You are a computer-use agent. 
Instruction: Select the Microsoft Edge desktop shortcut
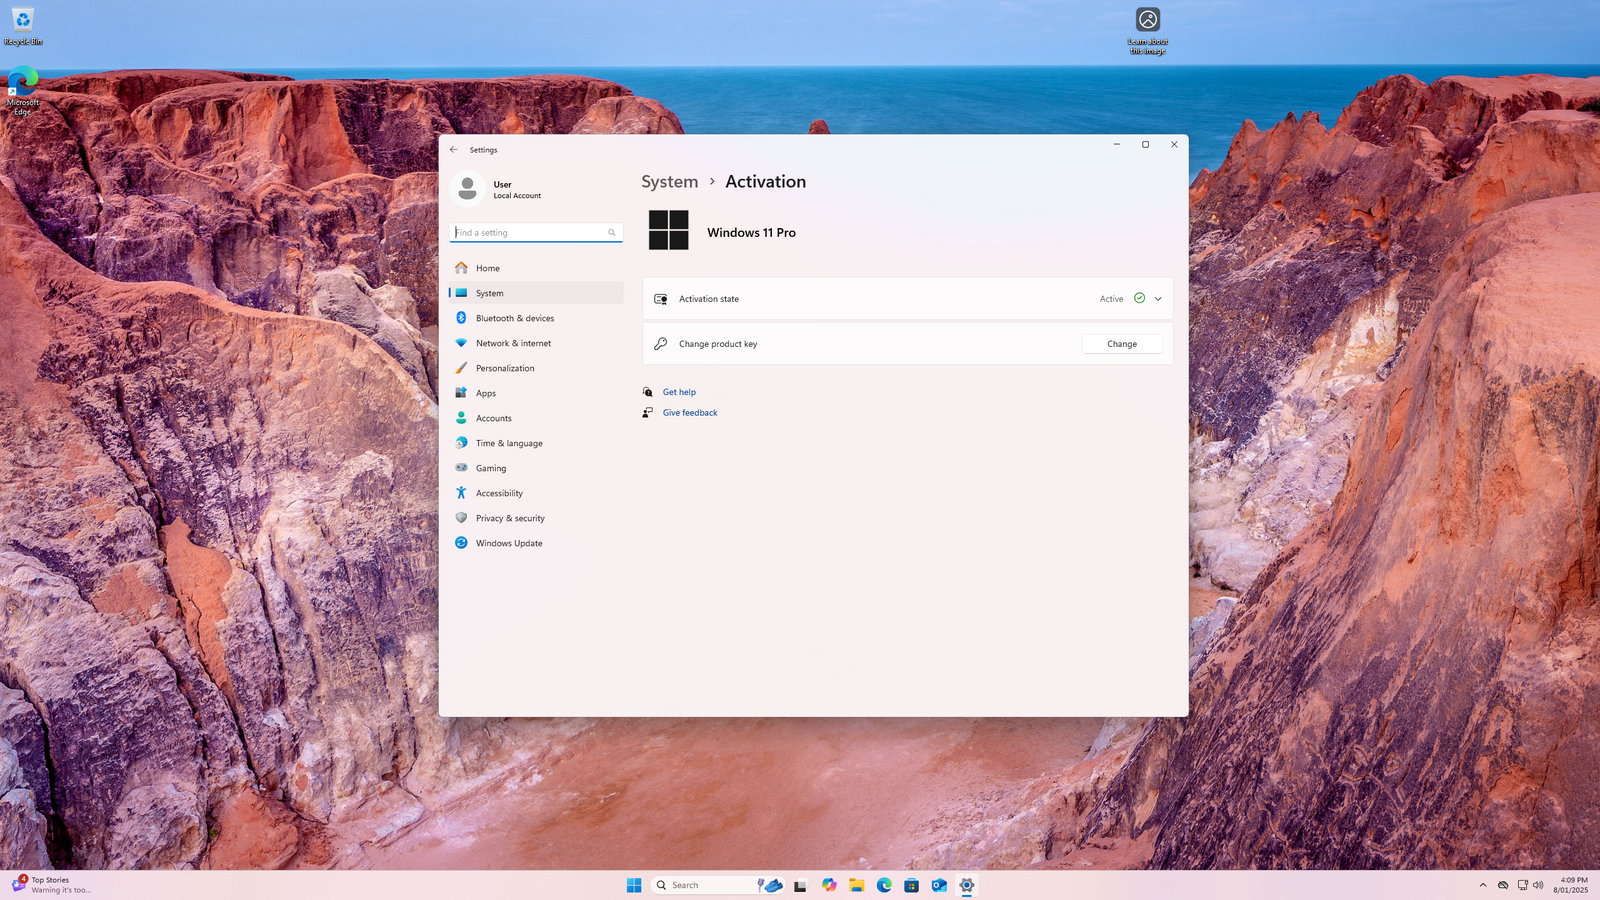23,91
